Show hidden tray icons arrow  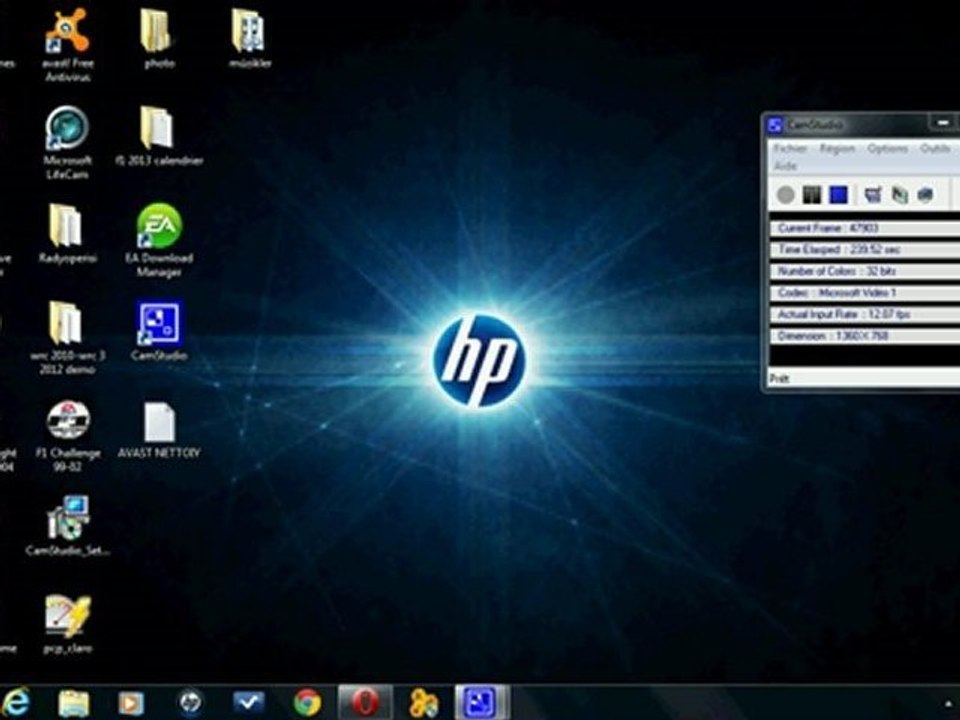(948, 704)
